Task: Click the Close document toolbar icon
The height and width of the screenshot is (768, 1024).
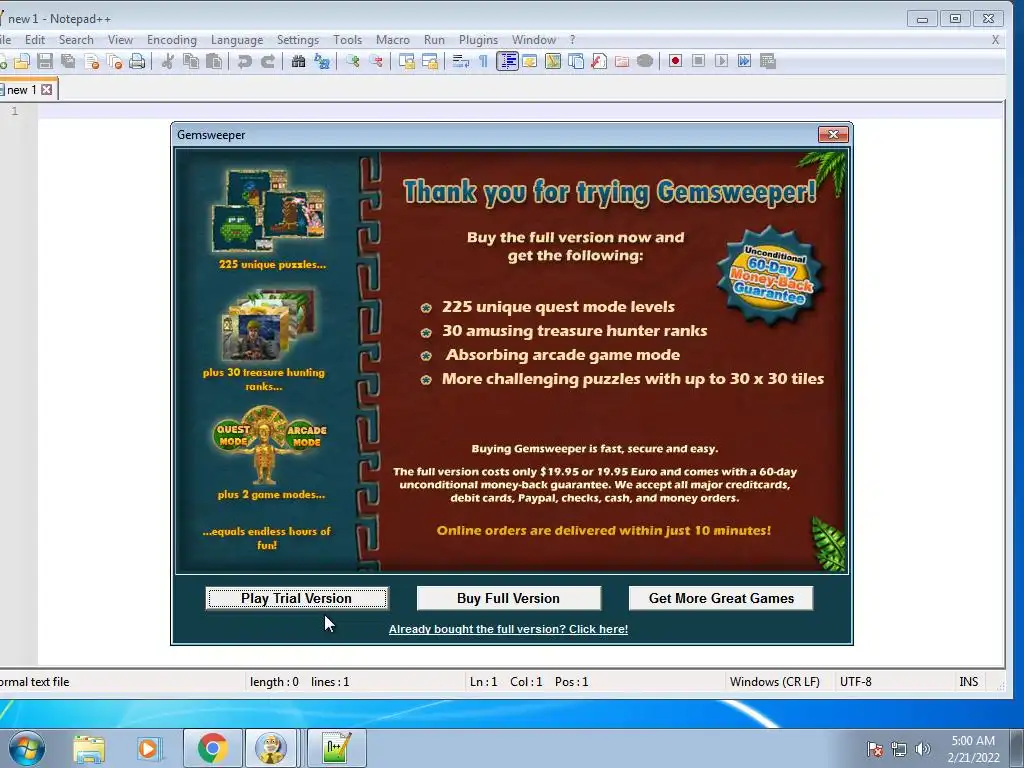Action: [x=91, y=61]
